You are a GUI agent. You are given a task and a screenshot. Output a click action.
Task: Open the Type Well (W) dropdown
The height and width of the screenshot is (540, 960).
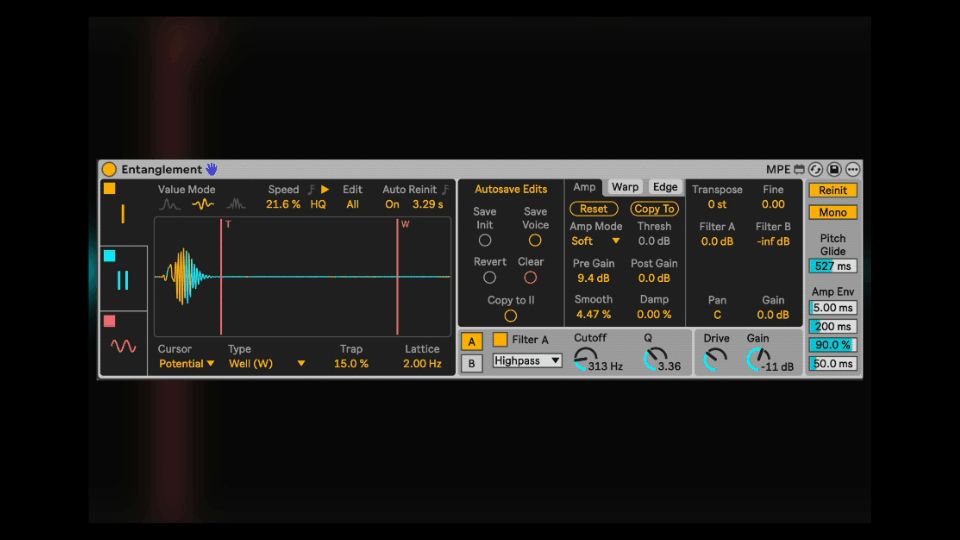(x=266, y=364)
